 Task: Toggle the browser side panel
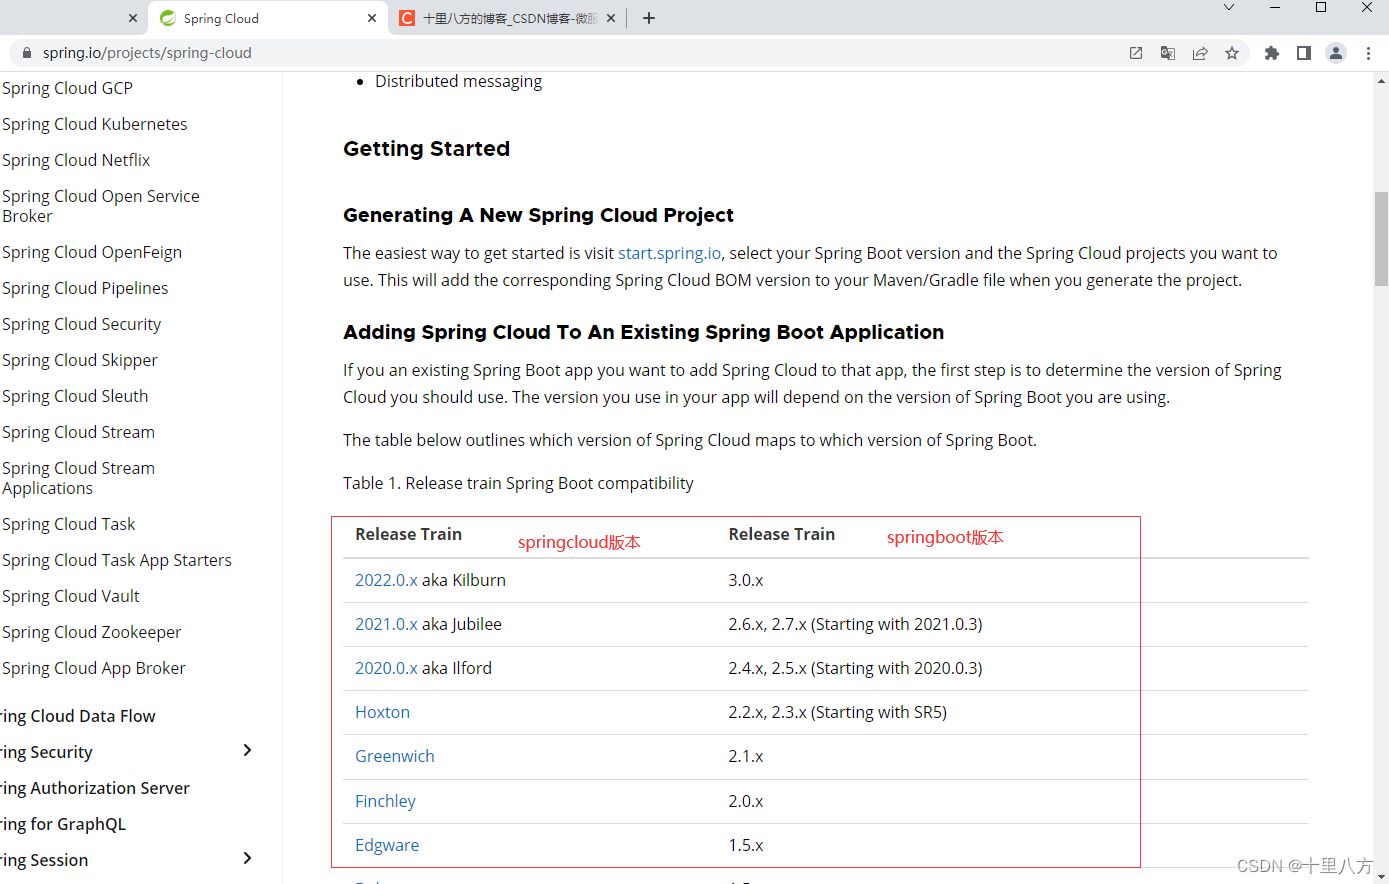tap(1304, 53)
